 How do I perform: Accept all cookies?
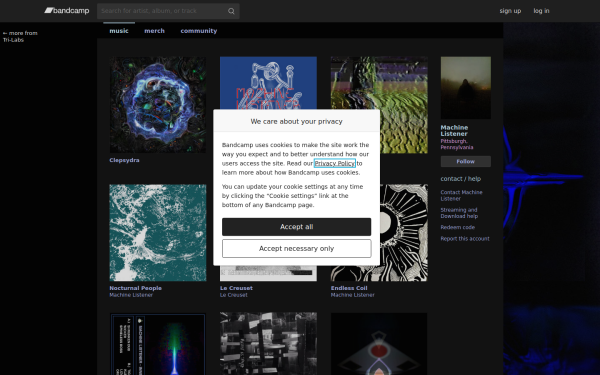point(297,227)
